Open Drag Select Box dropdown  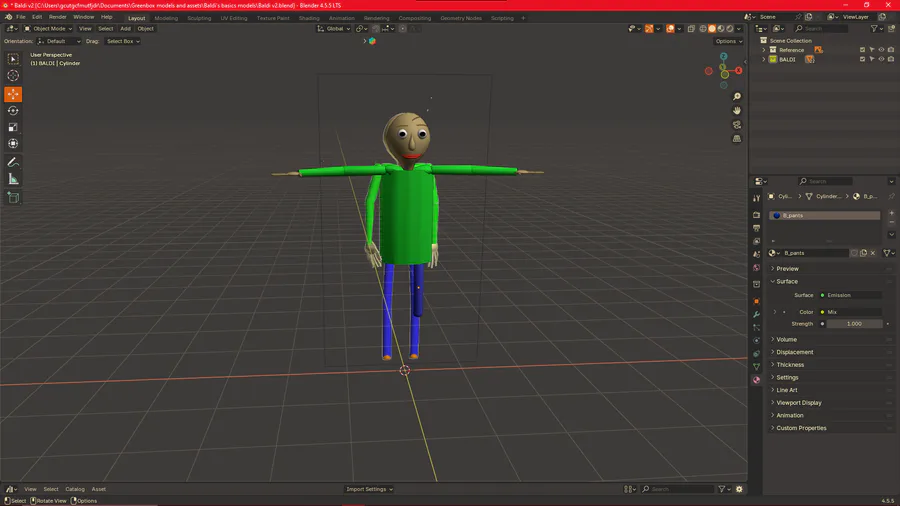tap(123, 41)
